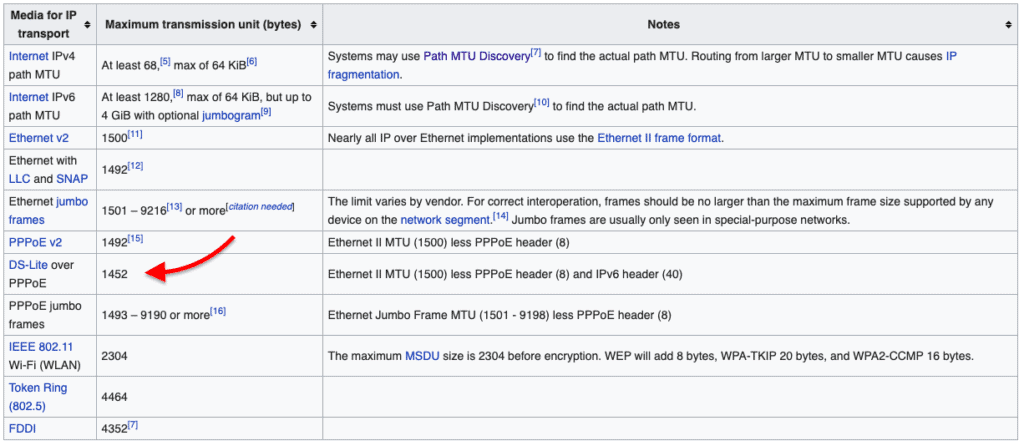
Task: Open footnote 5 after 'At least 68'
Action: click(x=165, y=62)
